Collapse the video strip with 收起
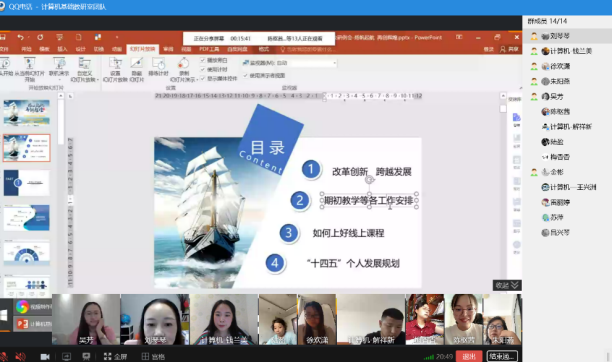The width and height of the screenshot is (612, 362). coord(507,285)
